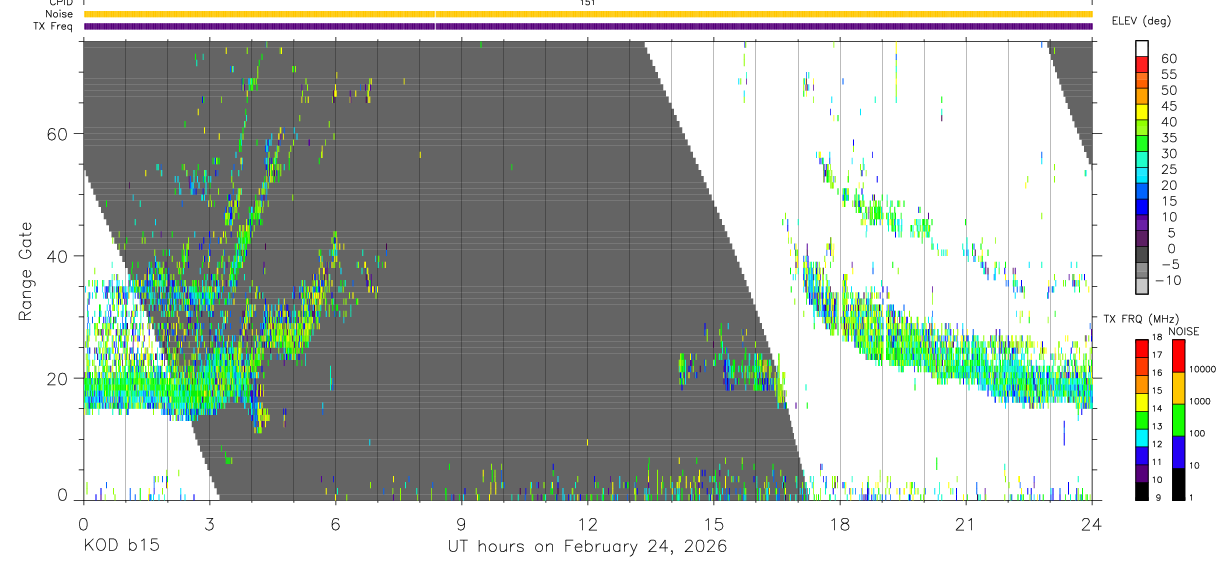Image resolution: width=1228 pixels, height=567 pixels.
Task: Click NOISE legend value '10000'
Action: tap(1202, 369)
